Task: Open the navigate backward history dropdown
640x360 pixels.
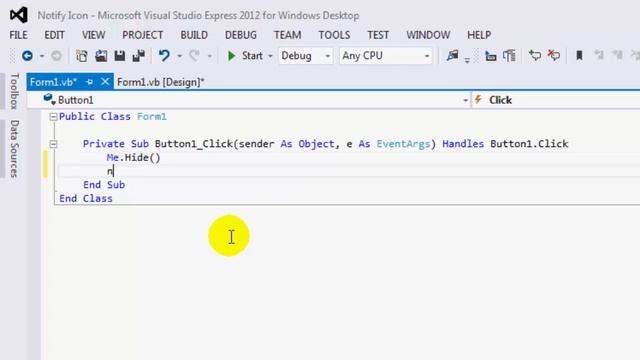Action: click(42, 56)
